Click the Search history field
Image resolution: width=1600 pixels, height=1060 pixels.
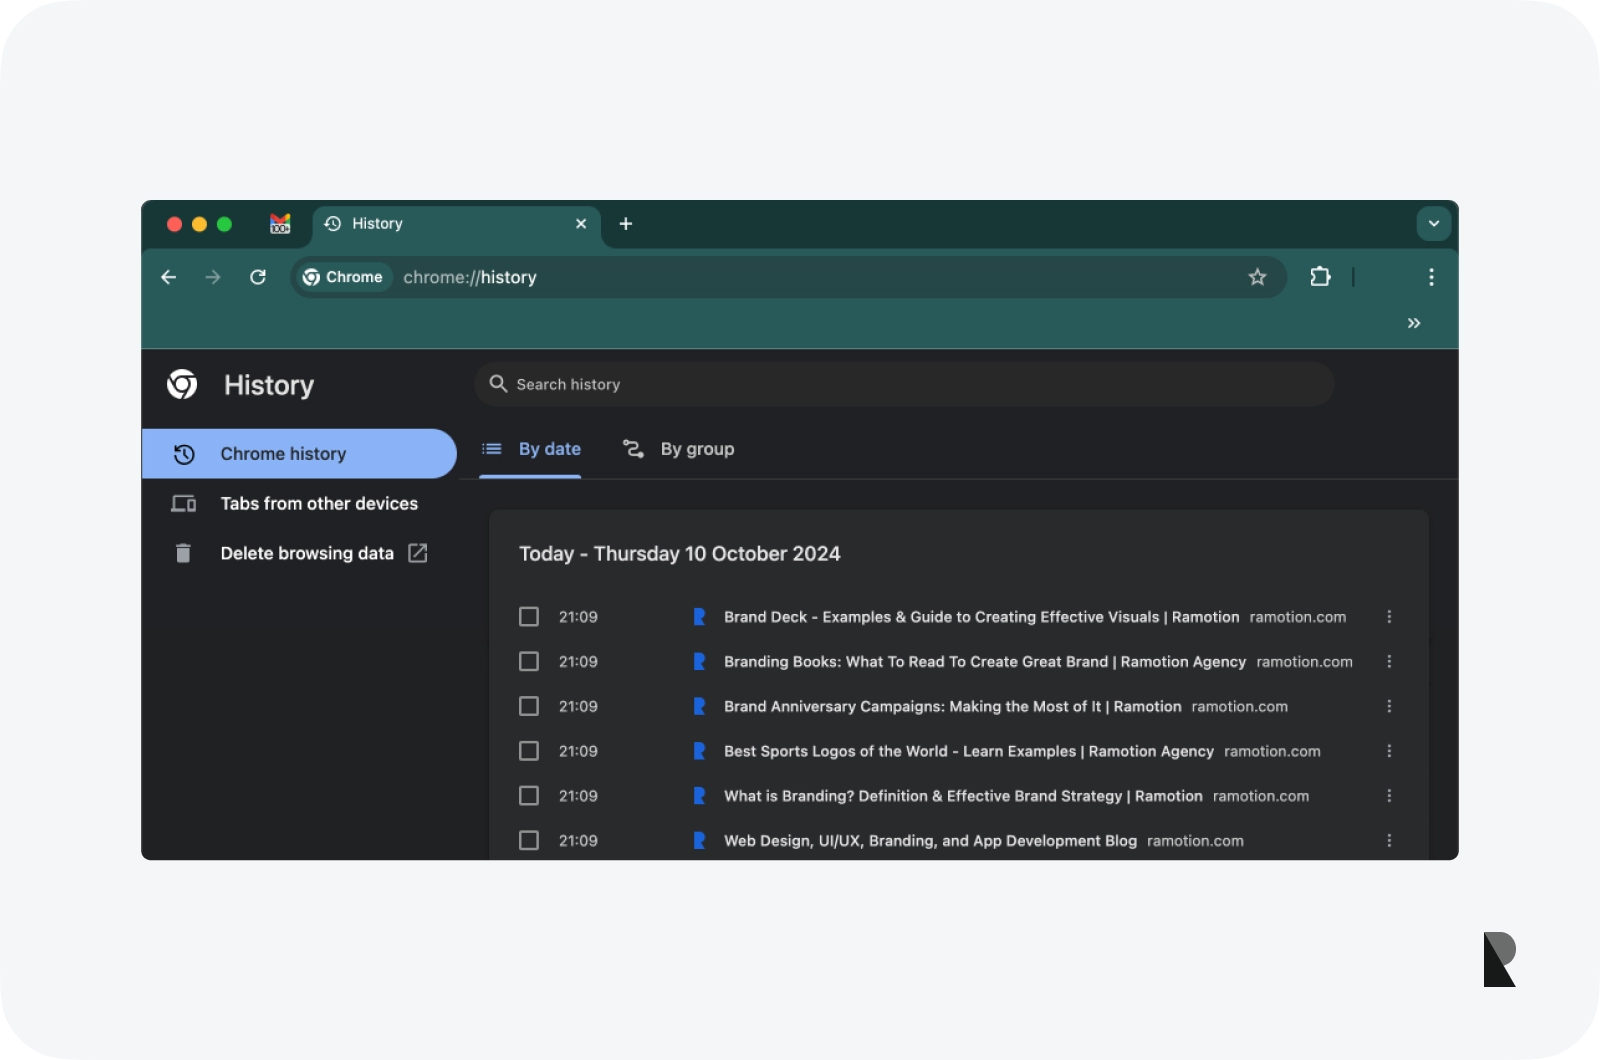pyautogui.click(x=904, y=385)
